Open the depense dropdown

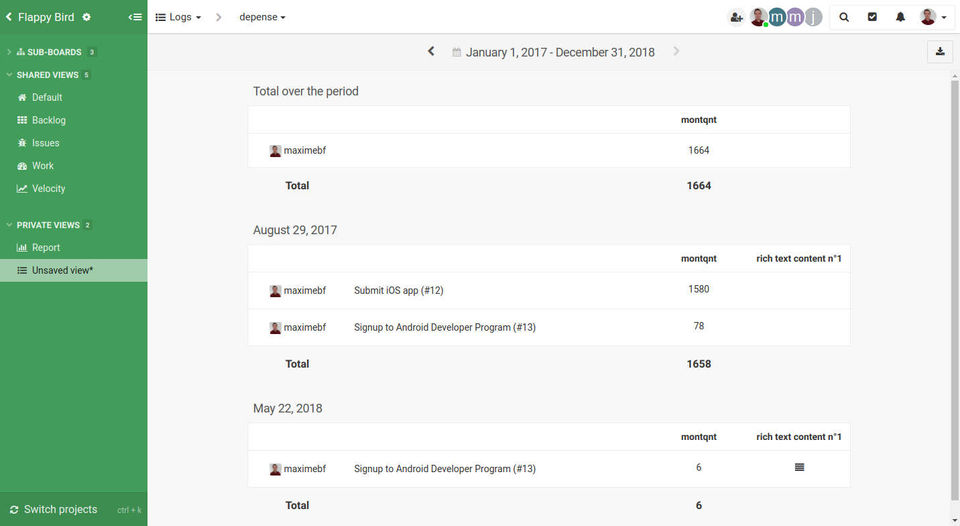pyautogui.click(x=262, y=17)
